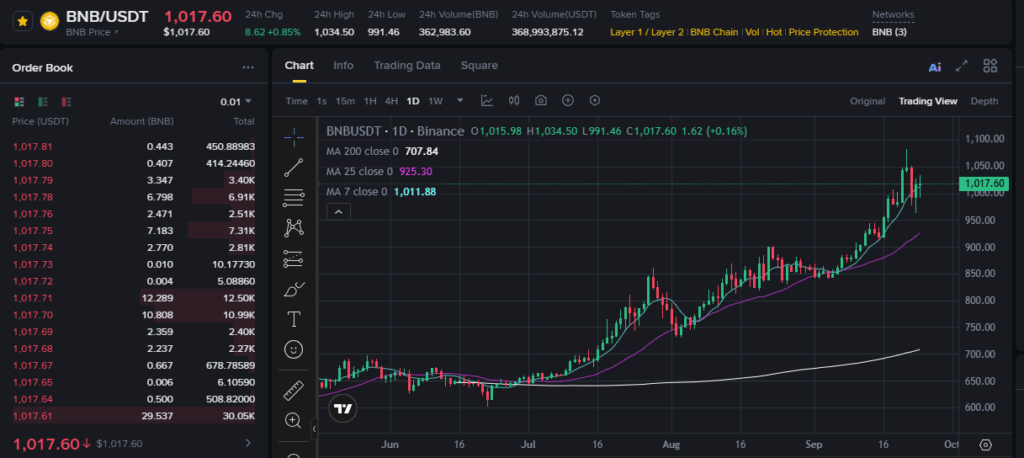This screenshot has width=1024, height=458.
Task: Click the BNB Chain token tag
Action: tap(714, 32)
